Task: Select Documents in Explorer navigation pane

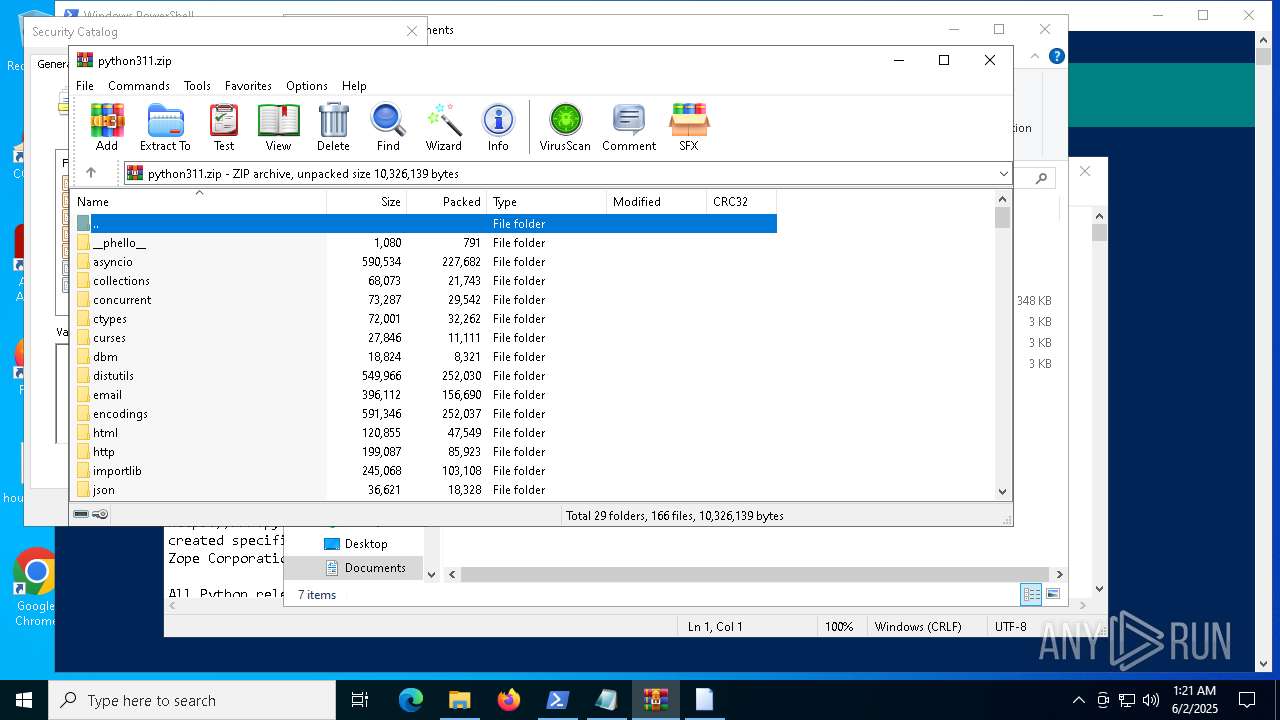Action: pos(375,568)
